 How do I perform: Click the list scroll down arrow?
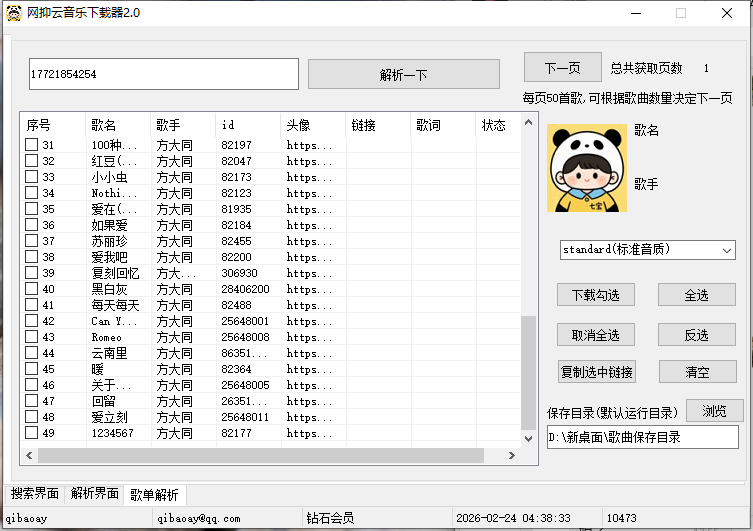pyautogui.click(x=528, y=439)
